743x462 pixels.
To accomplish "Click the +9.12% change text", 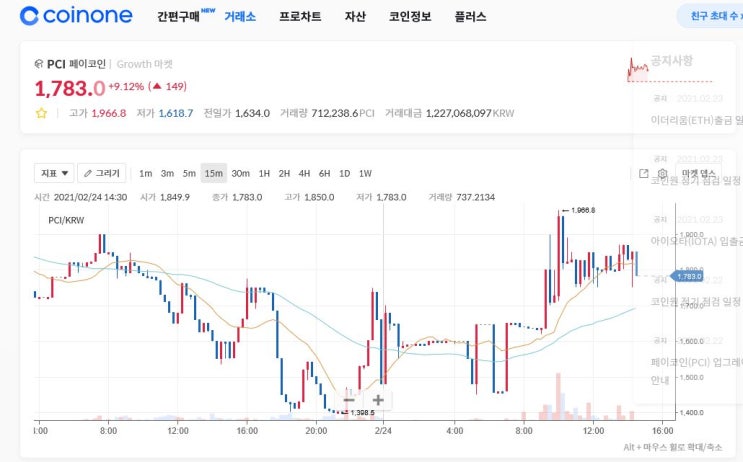I will pyautogui.click(x=126, y=86).
